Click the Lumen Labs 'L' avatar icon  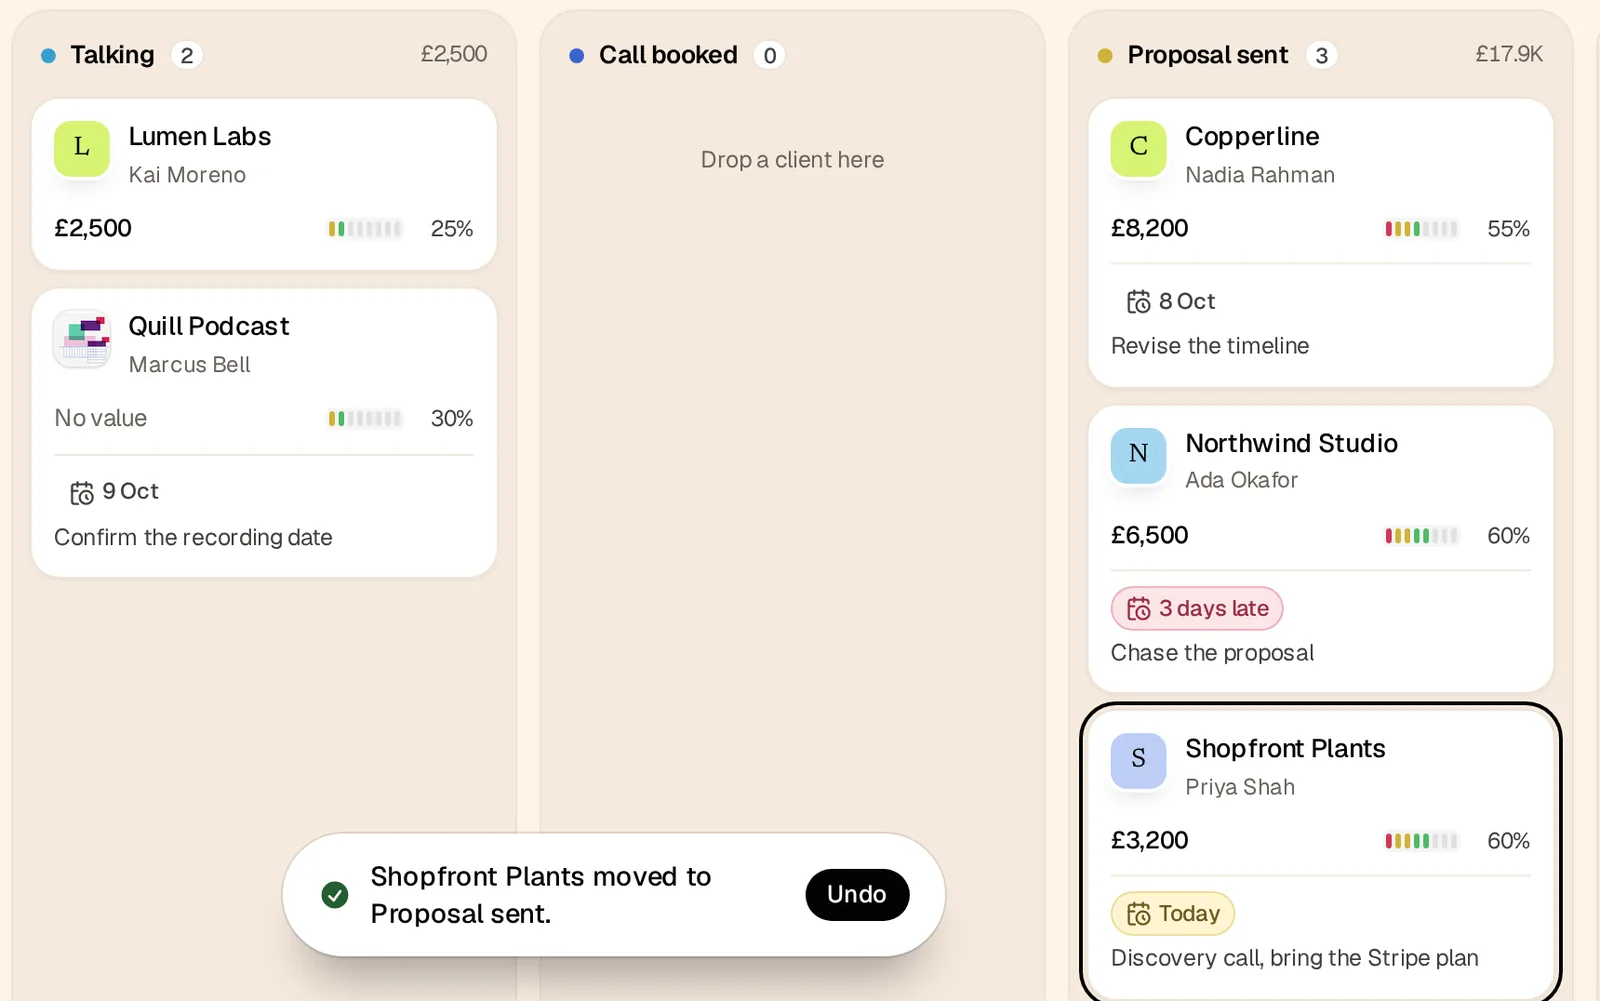82,148
